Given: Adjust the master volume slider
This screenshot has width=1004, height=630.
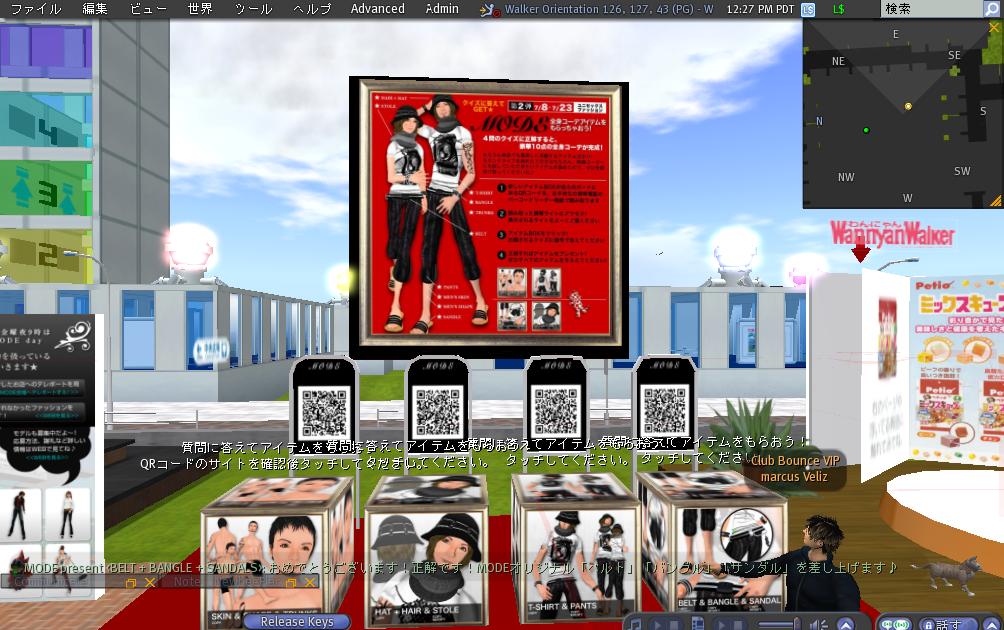Looking at the screenshot, I should point(779,624).
